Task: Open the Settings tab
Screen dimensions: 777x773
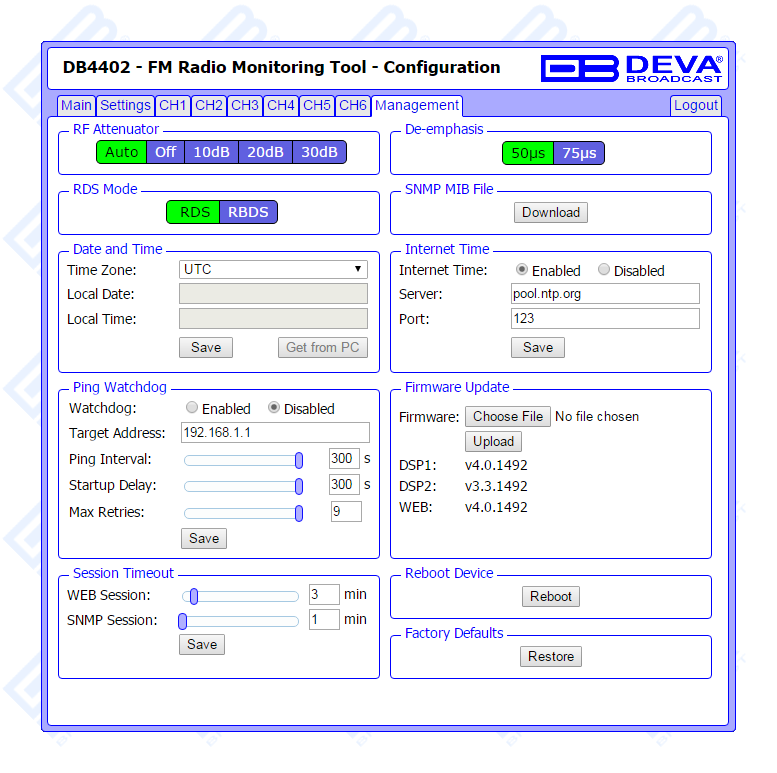Action: [x=125, y=105]
